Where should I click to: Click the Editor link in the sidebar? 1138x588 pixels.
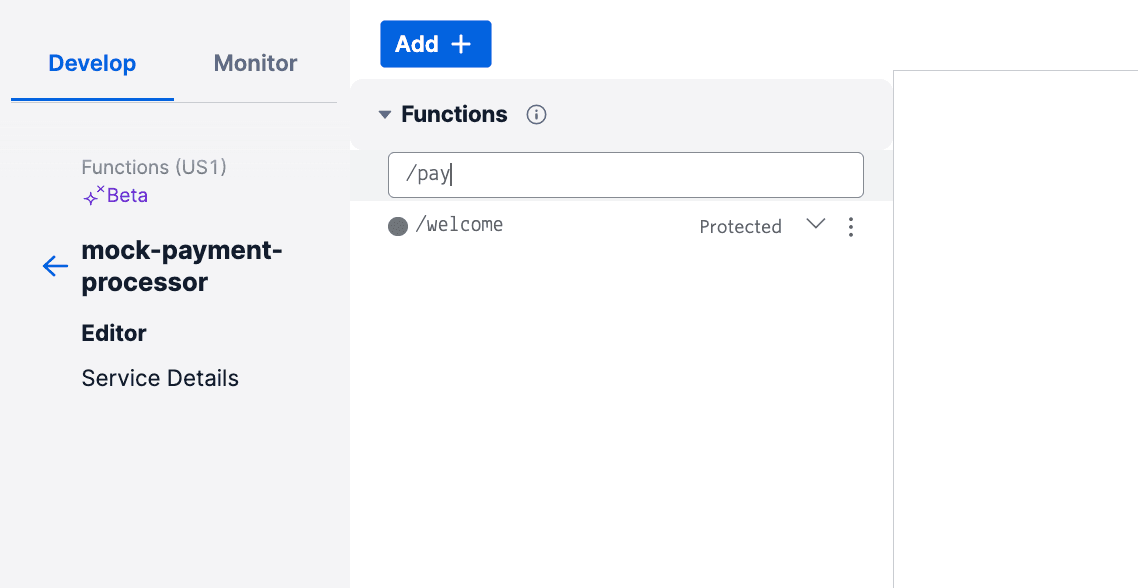click(x=113, y=333)
